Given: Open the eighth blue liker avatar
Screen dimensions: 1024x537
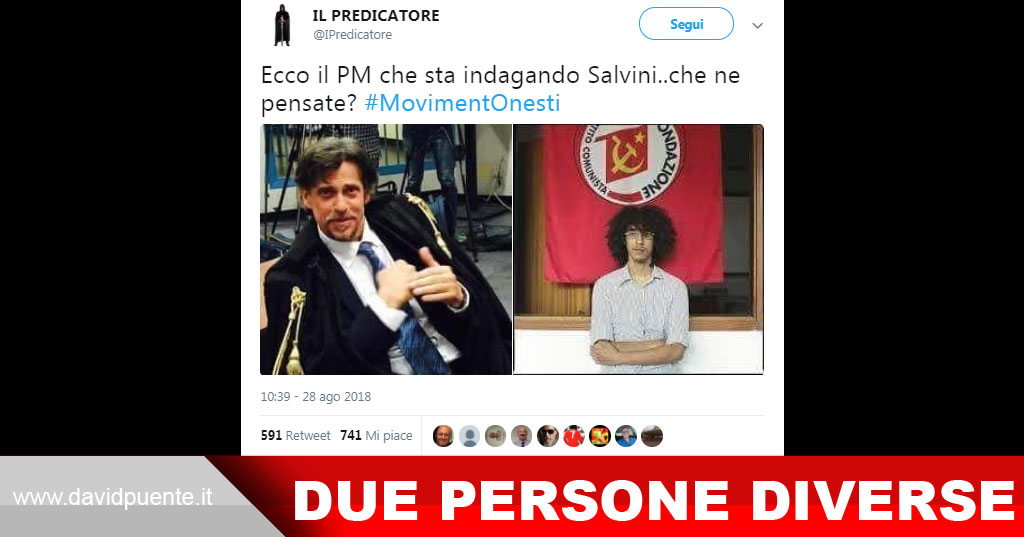Looking at the screenshot, I should [626, 436].
